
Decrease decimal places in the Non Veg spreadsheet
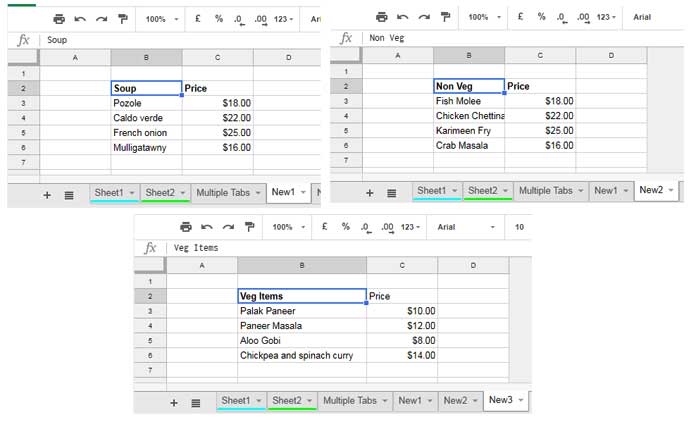coord(562,17)
